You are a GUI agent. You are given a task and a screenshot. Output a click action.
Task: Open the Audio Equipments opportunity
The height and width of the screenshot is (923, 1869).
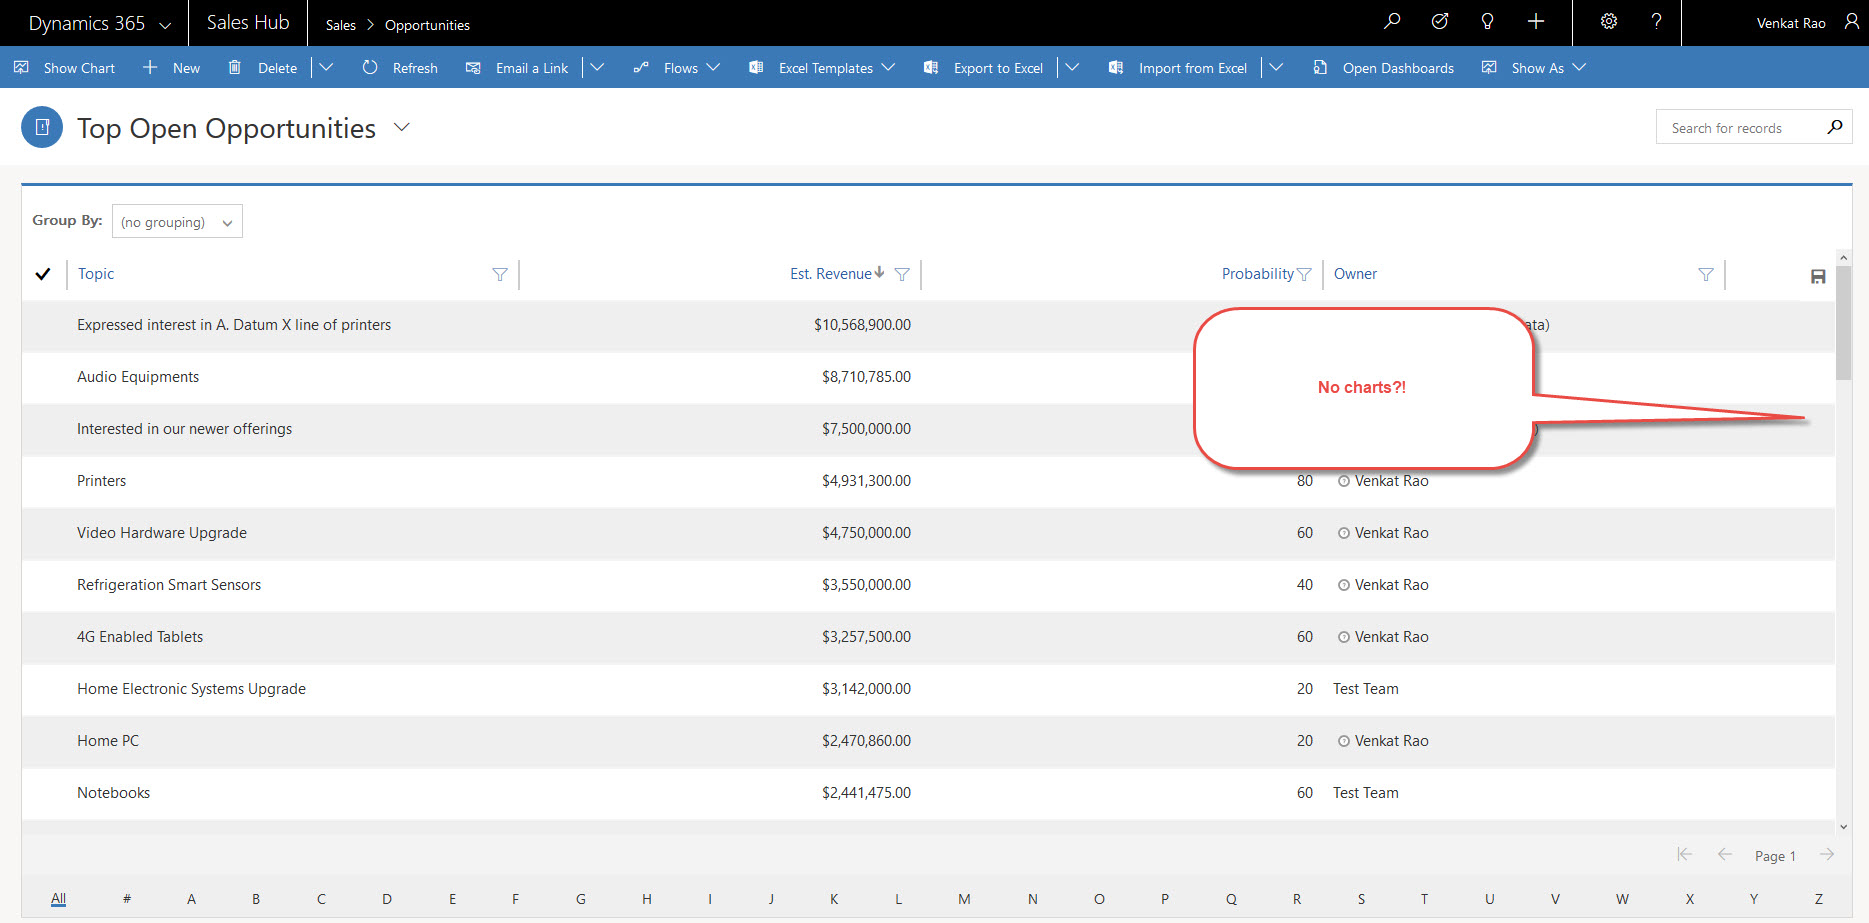click(x=138, y=377)
